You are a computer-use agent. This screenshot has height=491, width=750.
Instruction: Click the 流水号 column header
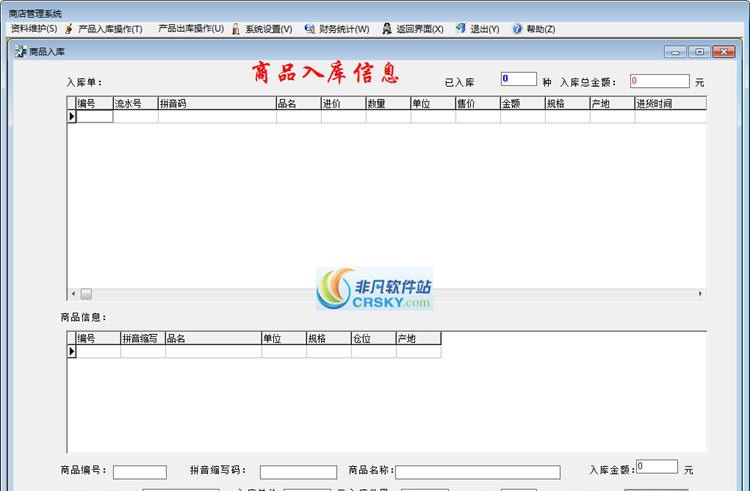135,103
